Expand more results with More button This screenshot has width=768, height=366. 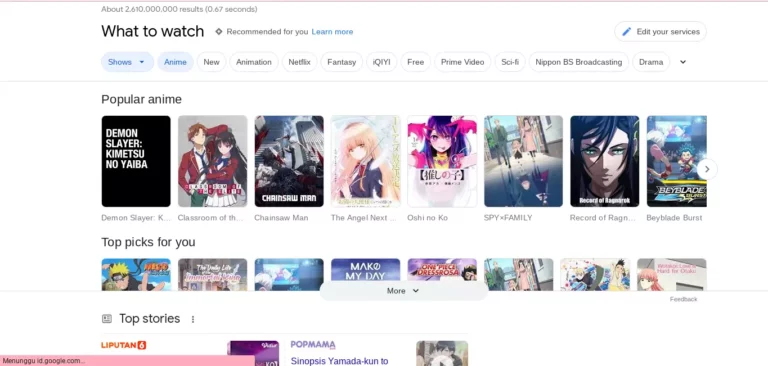pos(404,291)
